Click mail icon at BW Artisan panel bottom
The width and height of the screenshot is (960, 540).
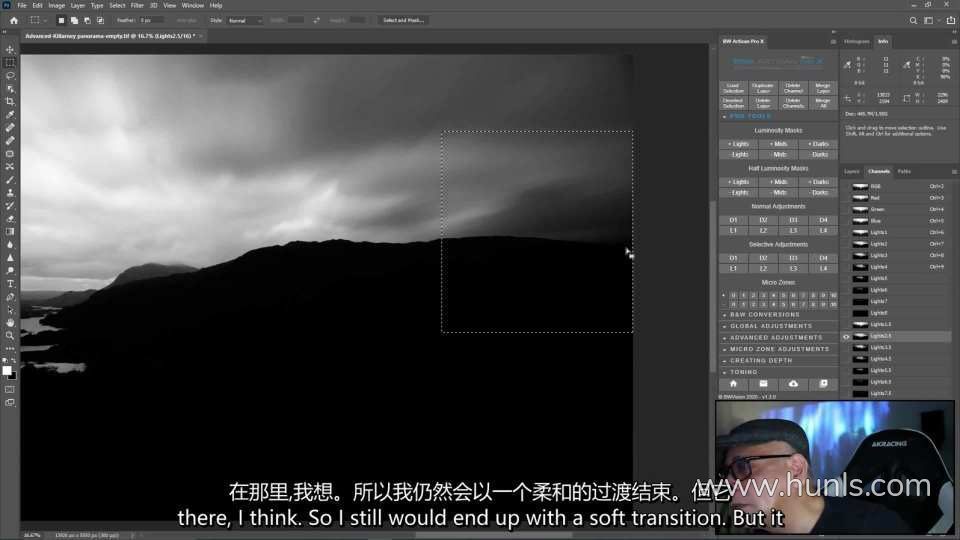pyautogui.click(x=763, y=384)
